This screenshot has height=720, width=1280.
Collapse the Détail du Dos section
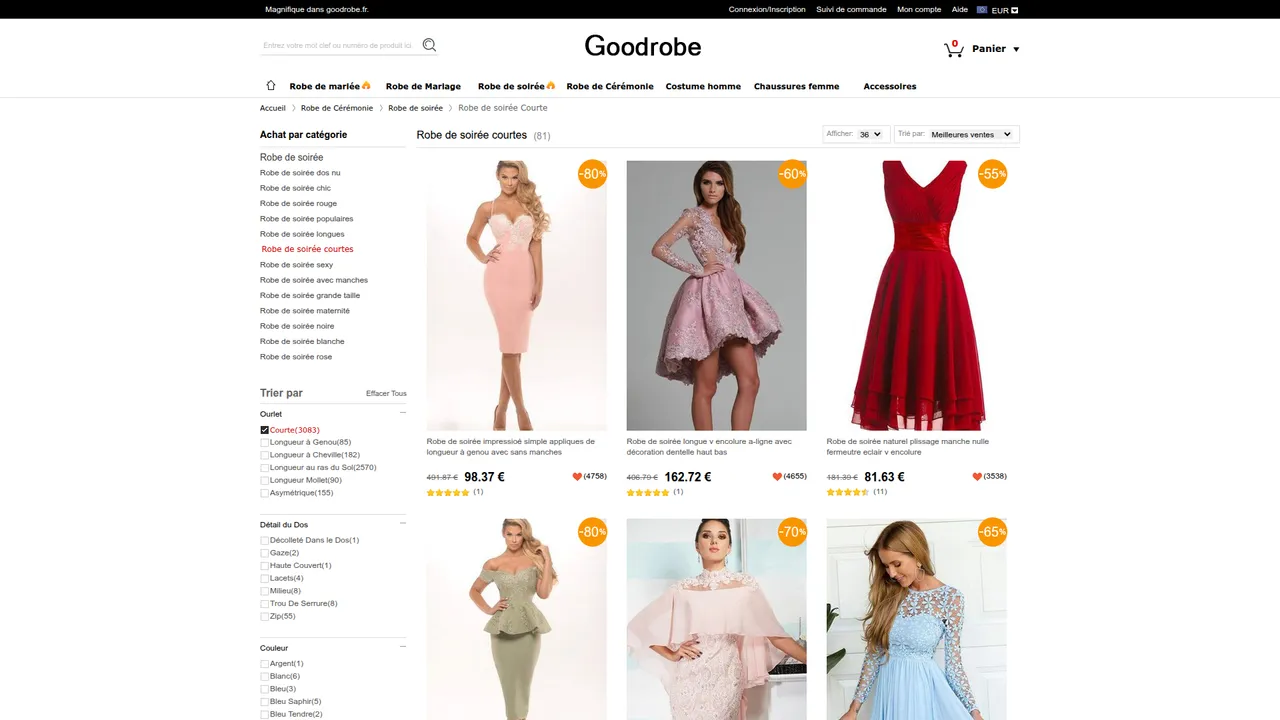tap(403, 523)
